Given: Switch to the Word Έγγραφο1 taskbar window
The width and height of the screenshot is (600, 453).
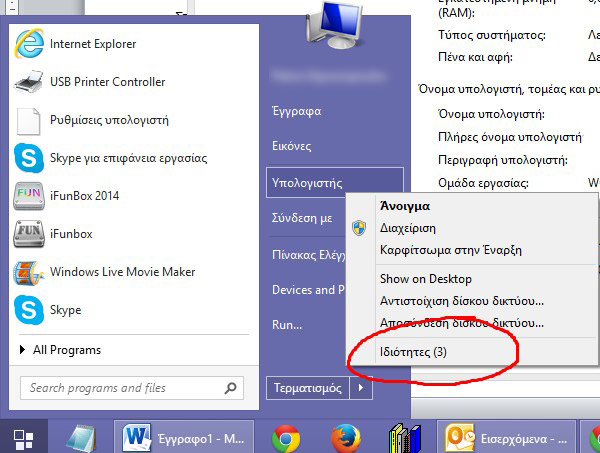Looking at the screenshot, I should coord(186,437).
